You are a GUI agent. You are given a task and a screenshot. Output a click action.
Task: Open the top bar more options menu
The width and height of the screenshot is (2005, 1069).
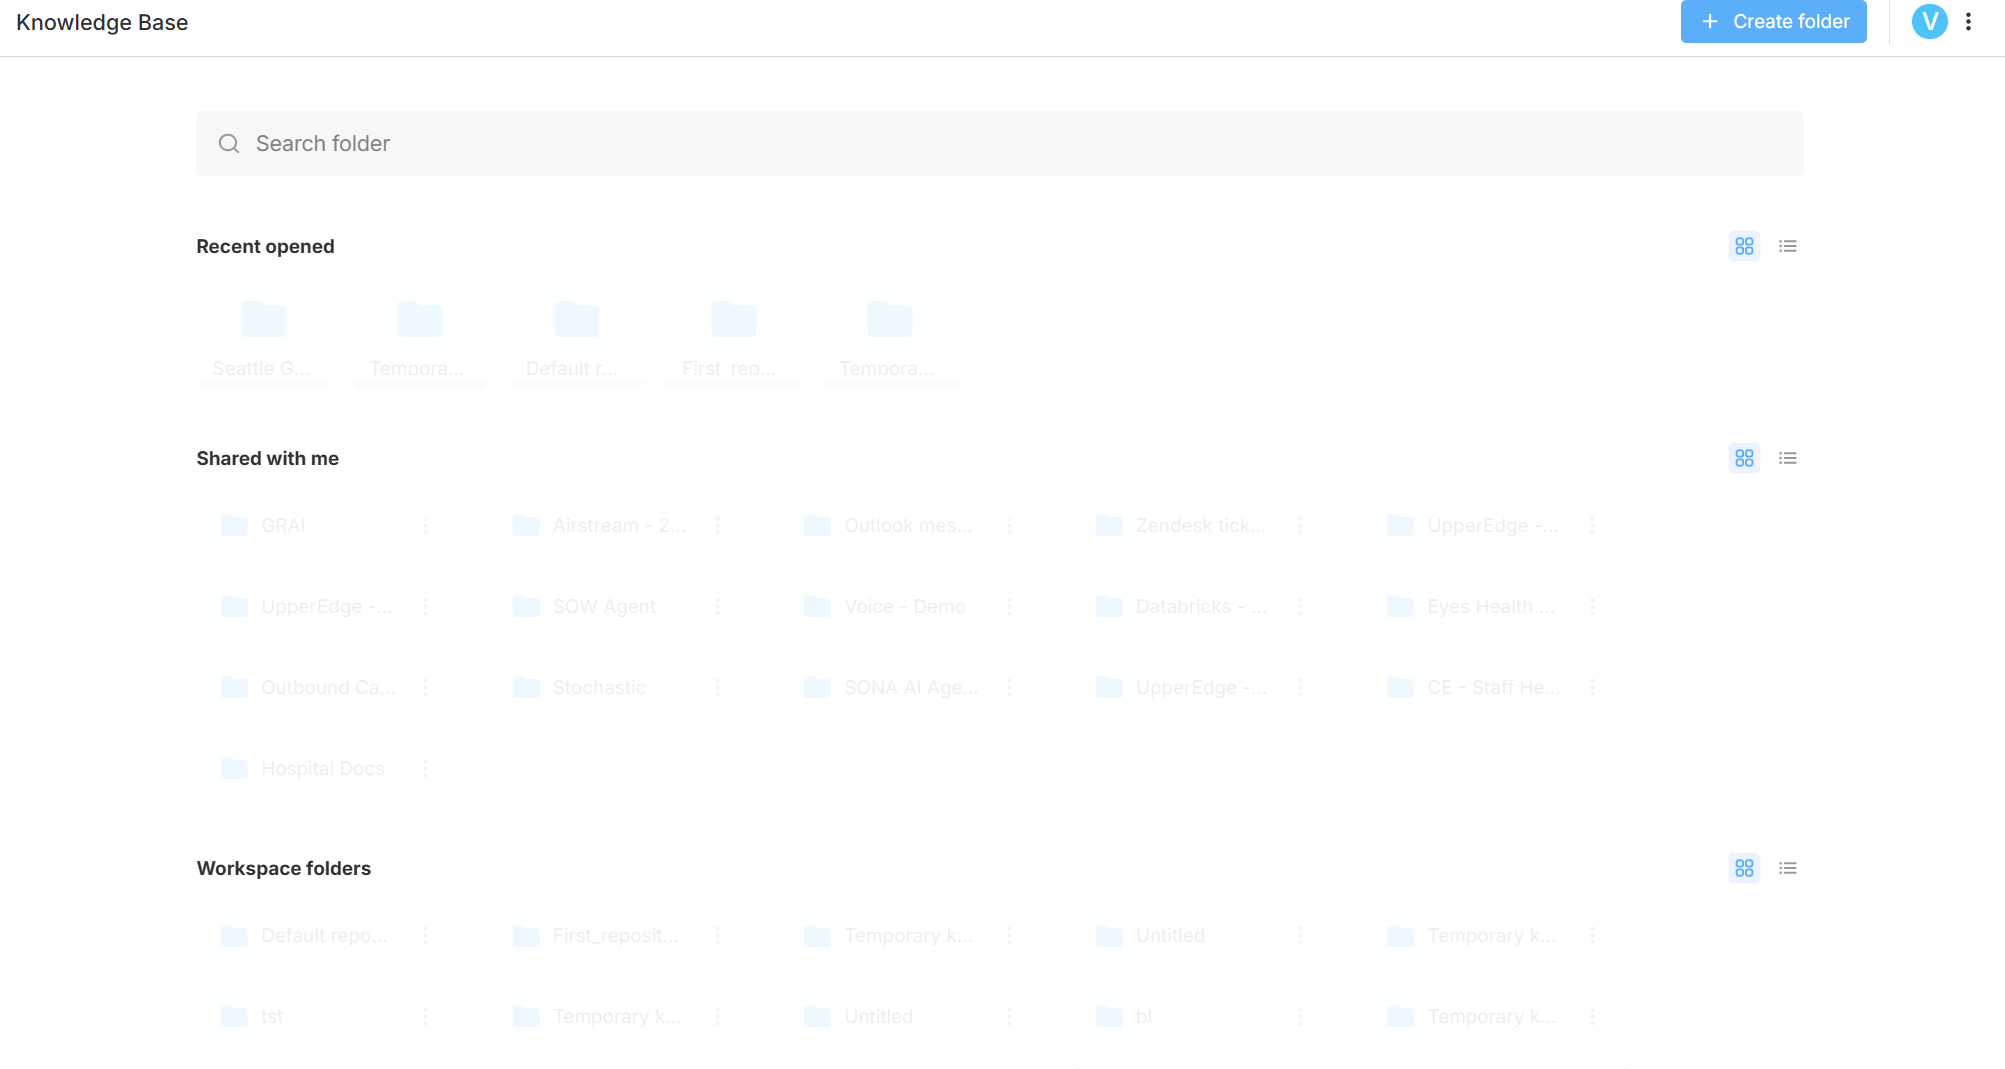click(x=1968, y=22)
